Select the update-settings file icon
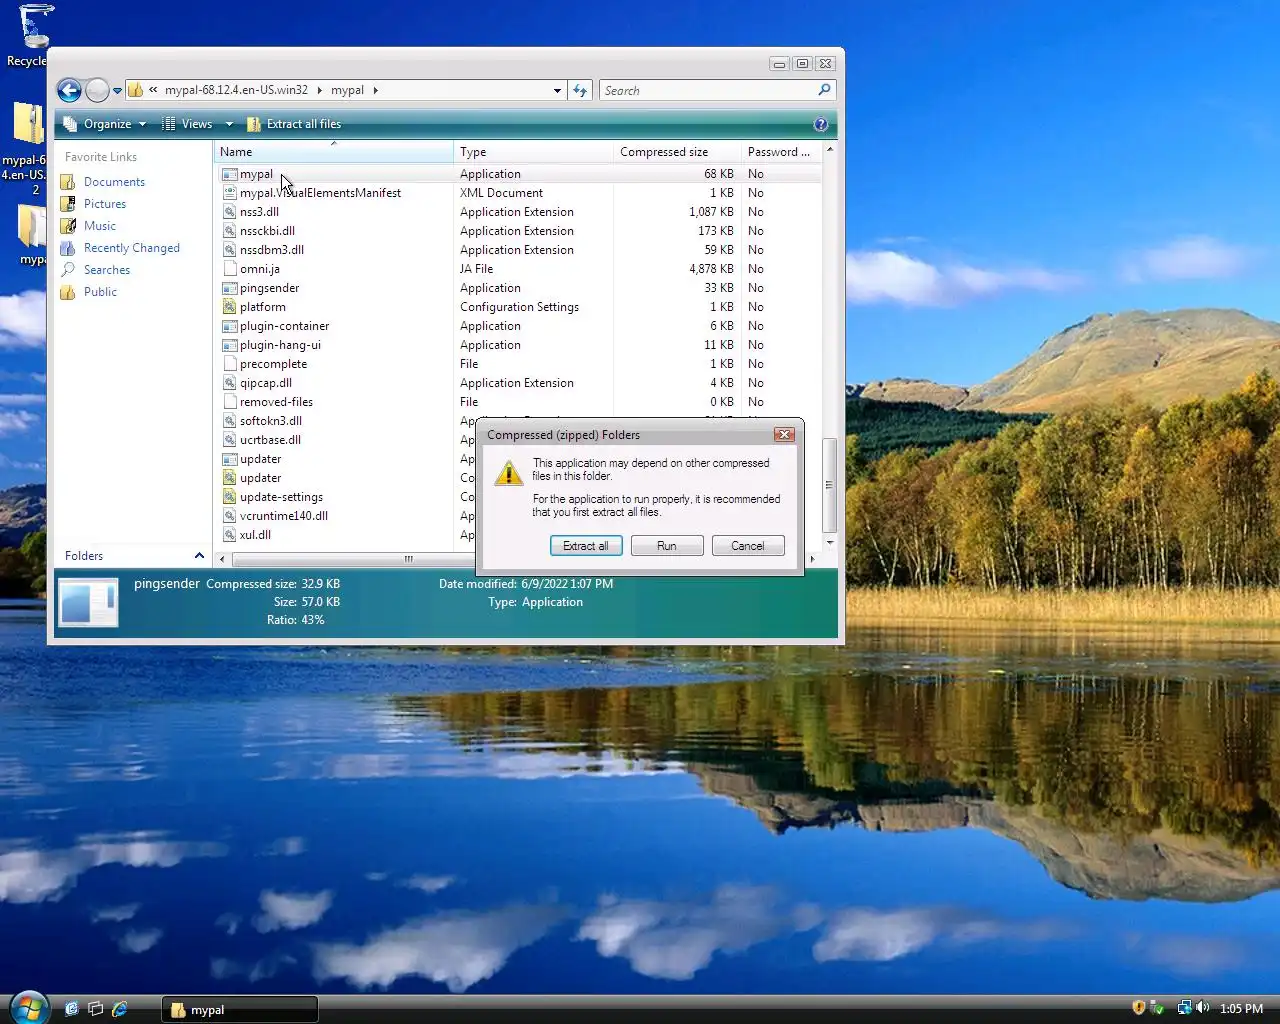Image resolution: width=1280 pixels, height=1024 pixels. [x=230, y=497]
